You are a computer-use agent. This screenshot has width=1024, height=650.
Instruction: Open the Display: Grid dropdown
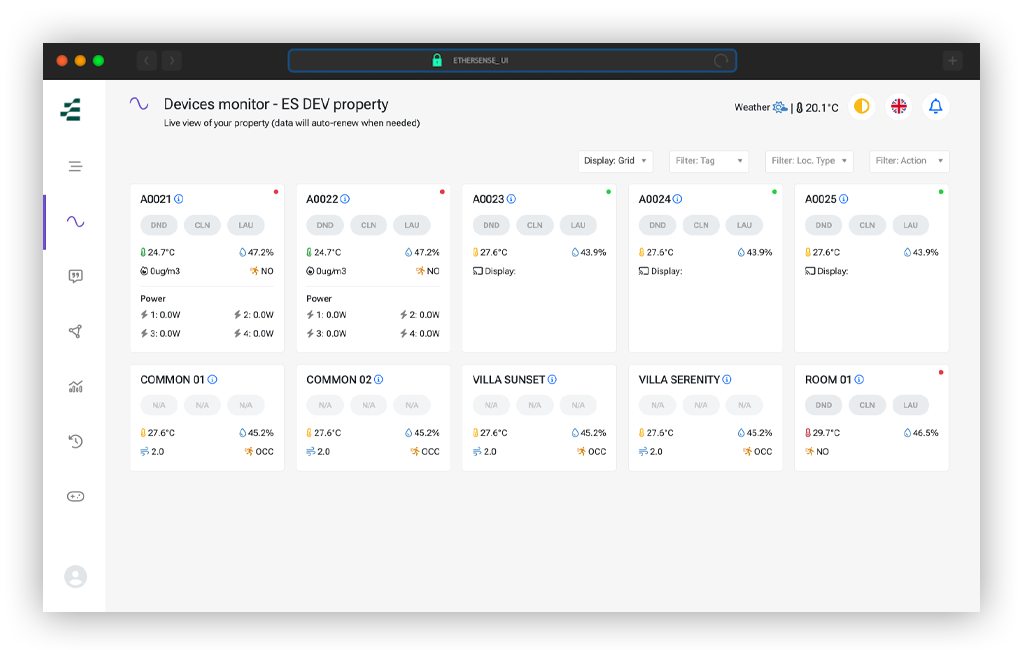pos(615,161)
